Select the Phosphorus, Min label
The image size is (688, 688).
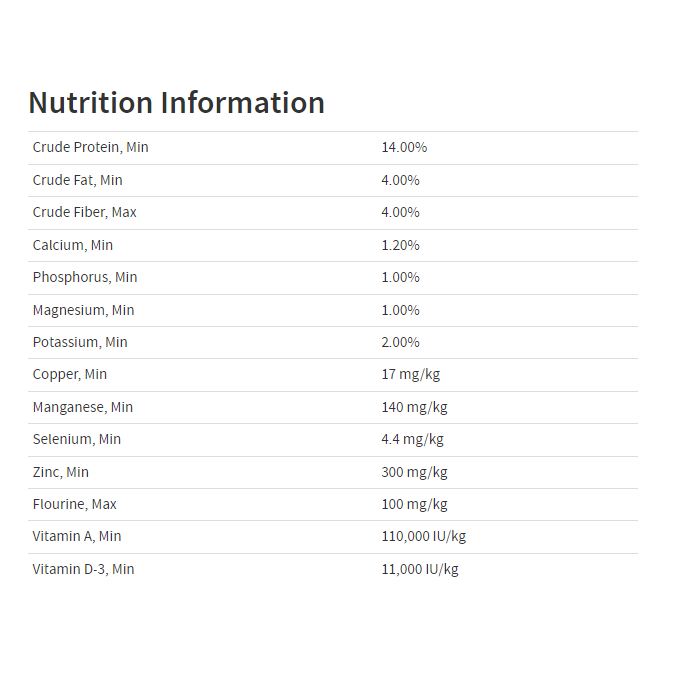click(85, 277)
